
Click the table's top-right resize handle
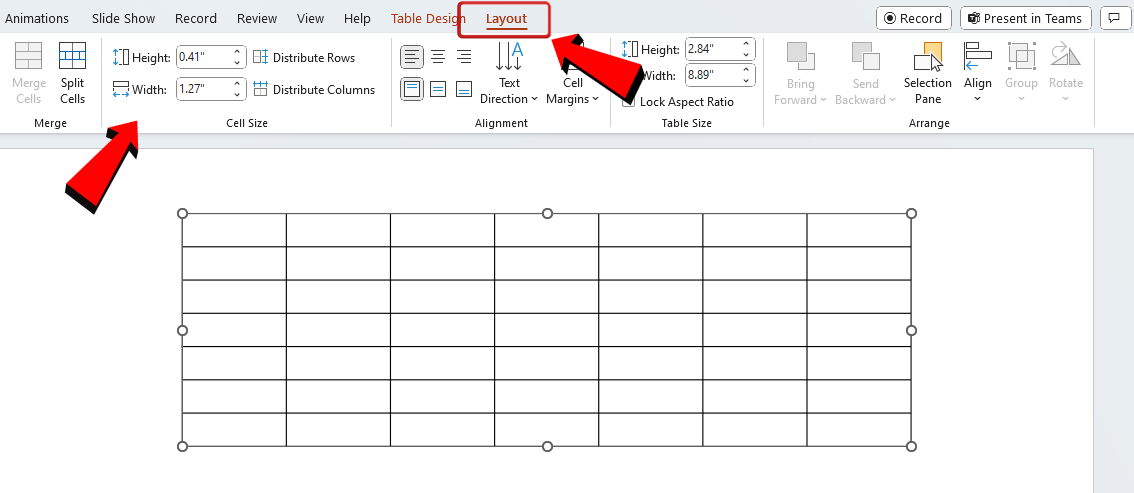coord(911,213)
